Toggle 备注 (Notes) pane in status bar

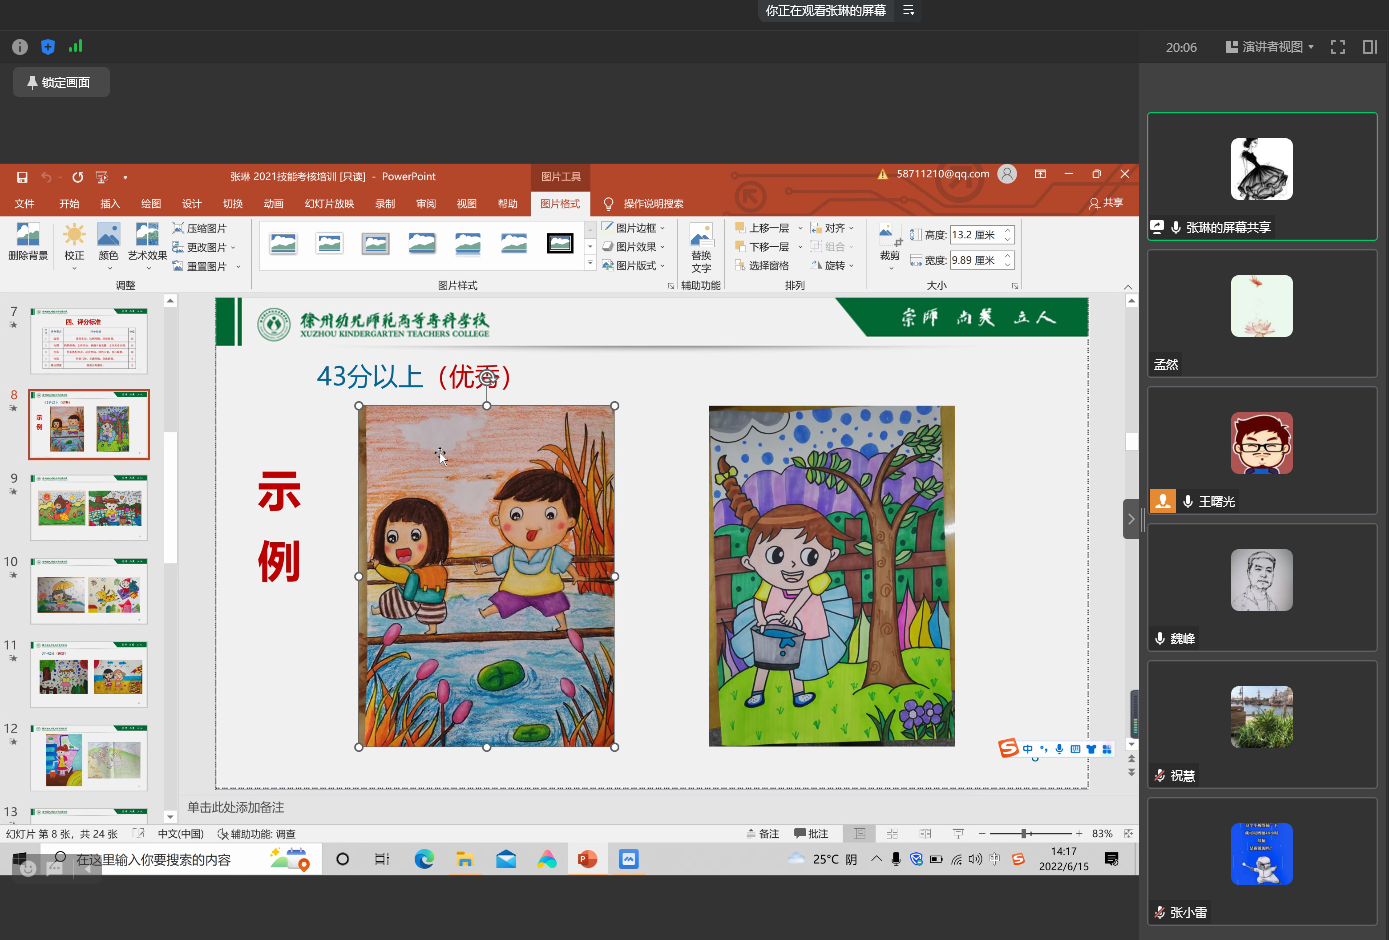[762, 833]
